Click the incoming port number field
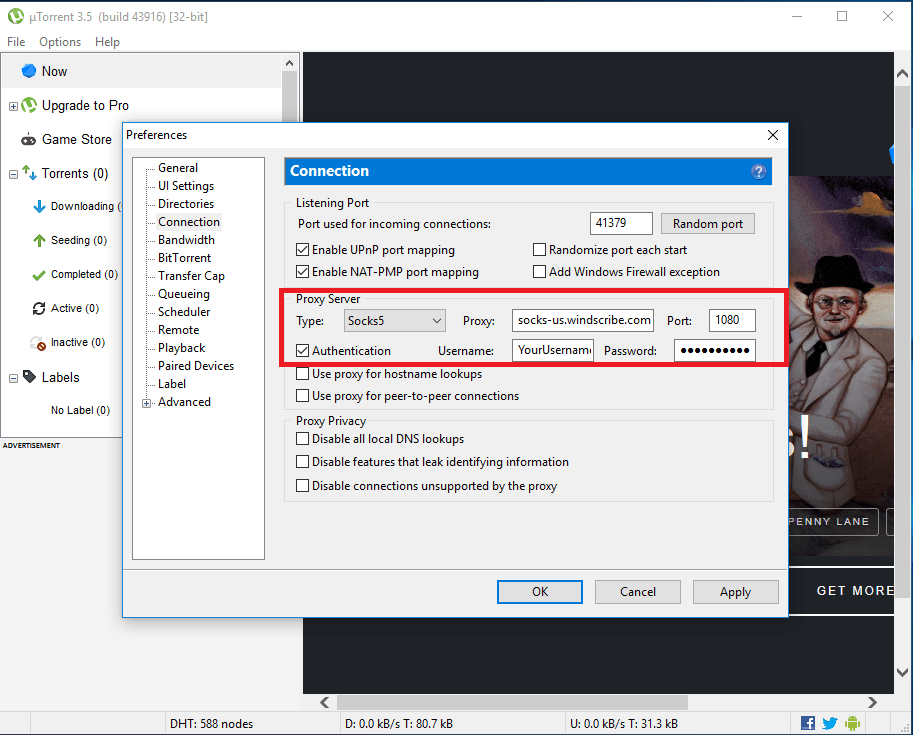913x735 pixels. coord(621,223)
